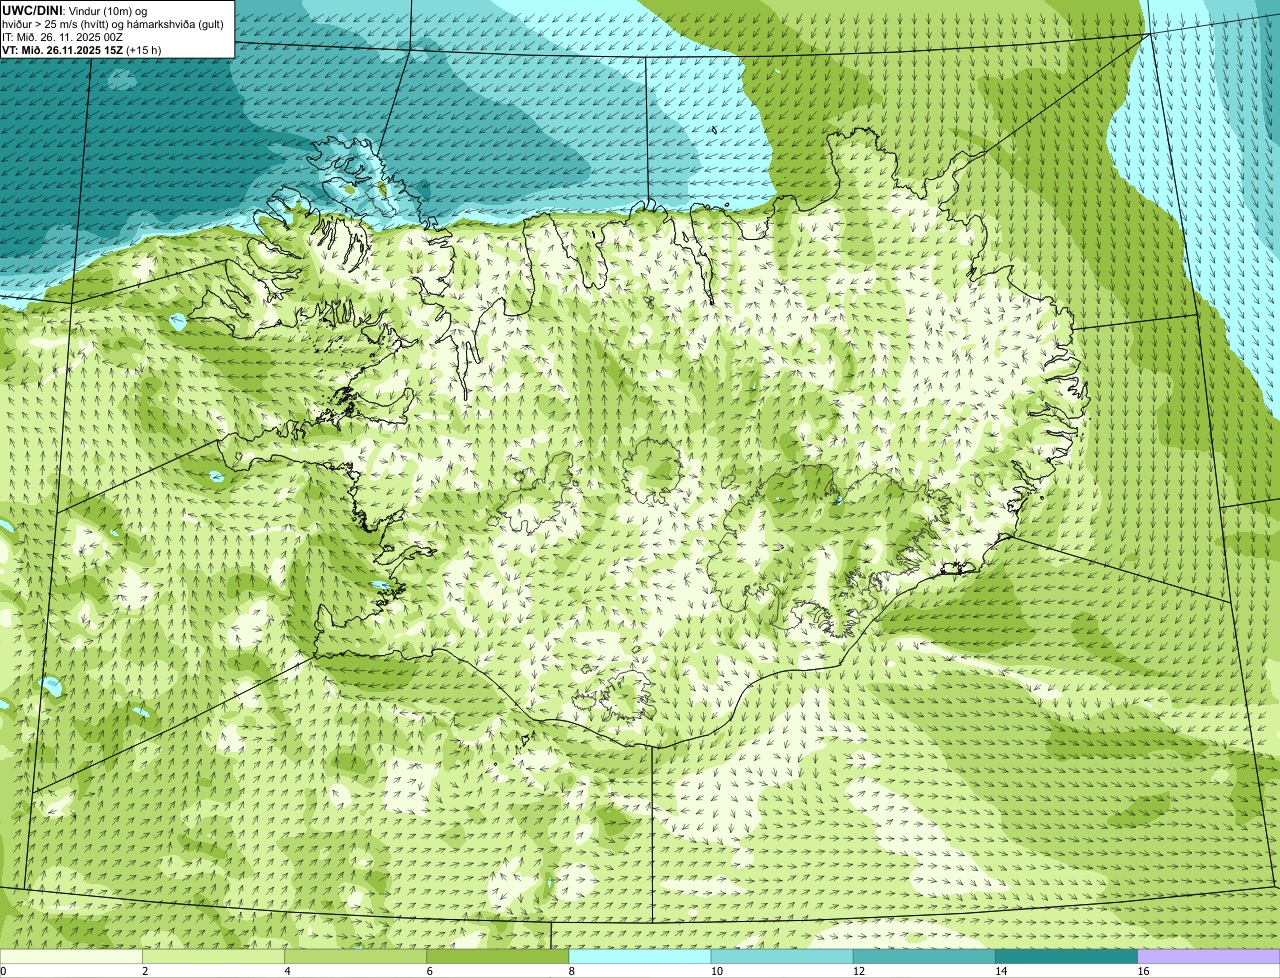This screenshot has height=978, width=1280.
Task: Click the 12–14 m/s teal legend swatch
Action: click(x=924, y=957)
